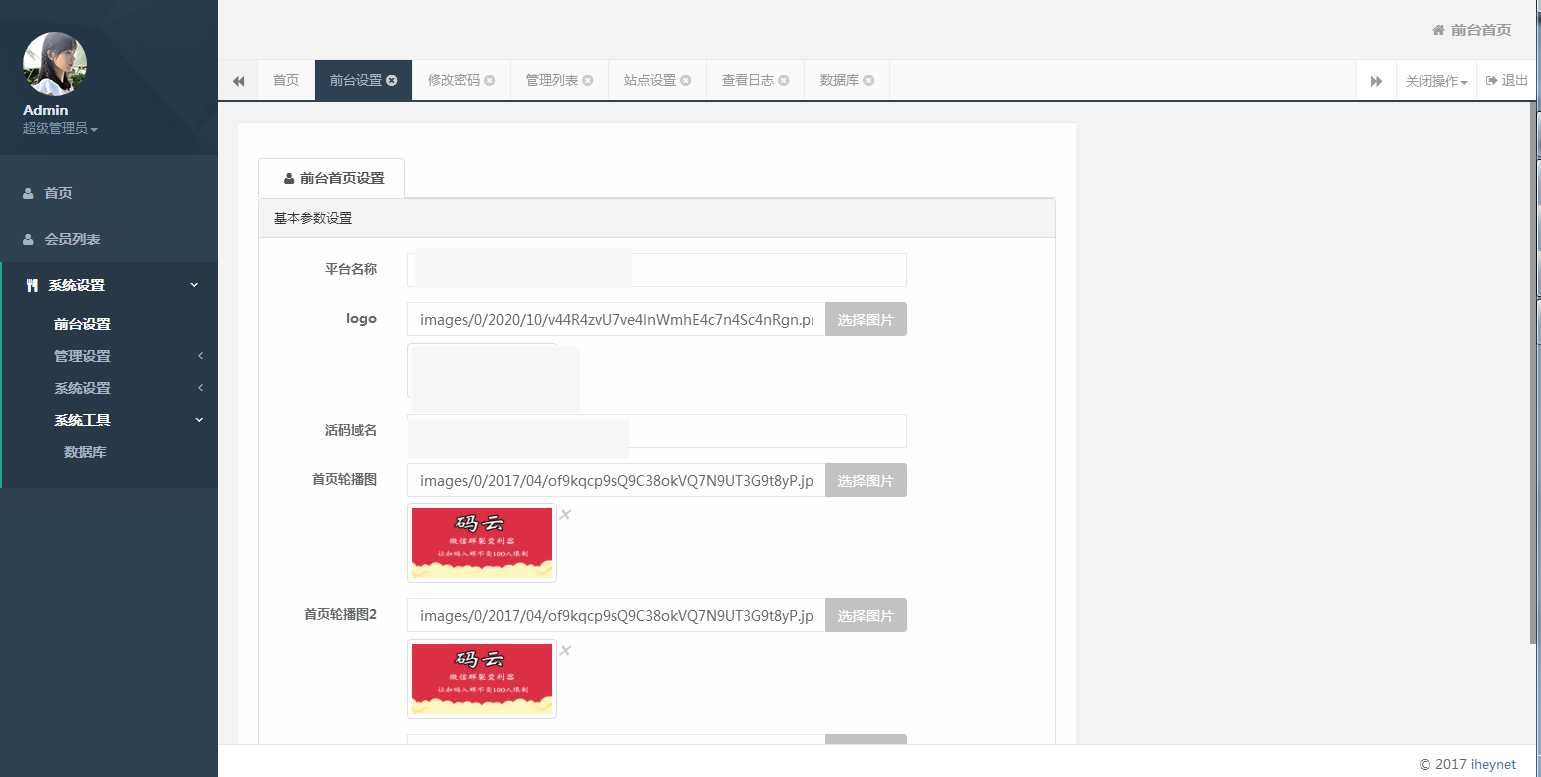1541x777 pixels.
Task: Select 数据库 from the sidebar menu
Action: (x=84, y=451)
